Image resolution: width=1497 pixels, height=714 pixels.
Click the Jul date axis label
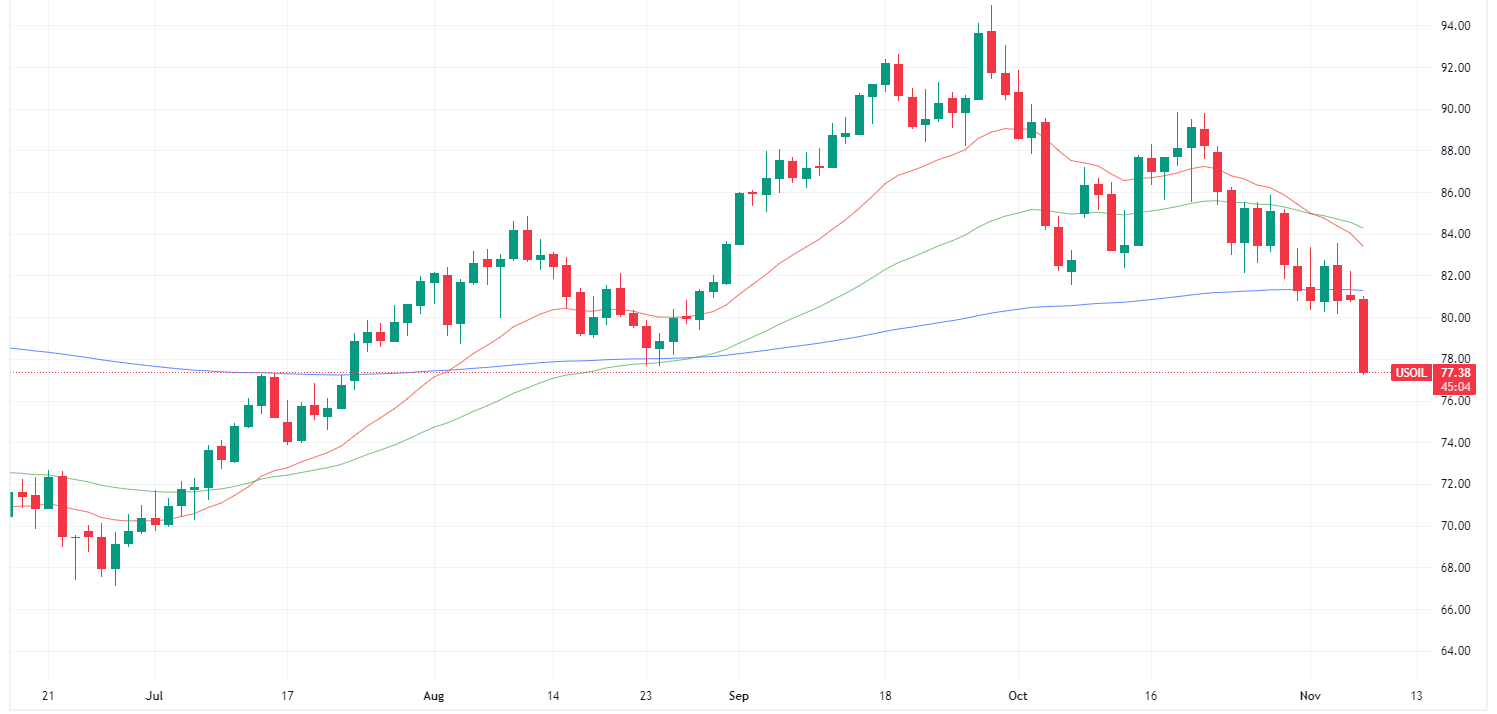point(155,695)
